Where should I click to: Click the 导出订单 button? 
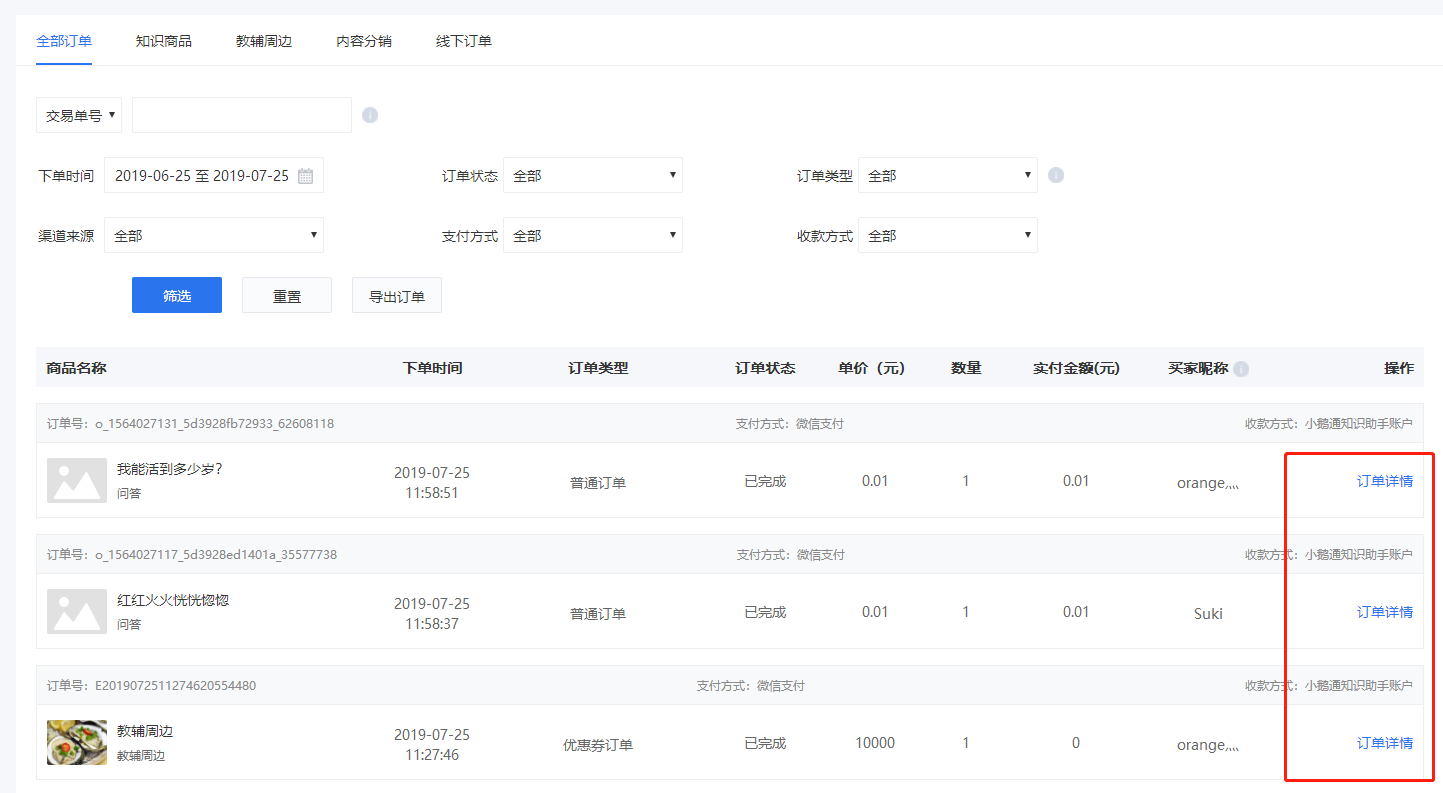coord(397,295)
